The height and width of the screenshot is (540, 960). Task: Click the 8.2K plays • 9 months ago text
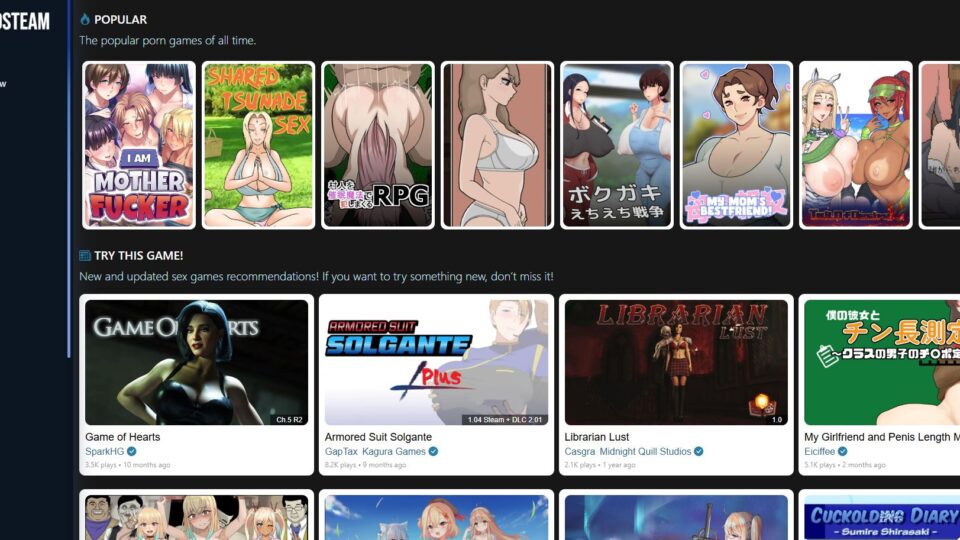point(366,465)
